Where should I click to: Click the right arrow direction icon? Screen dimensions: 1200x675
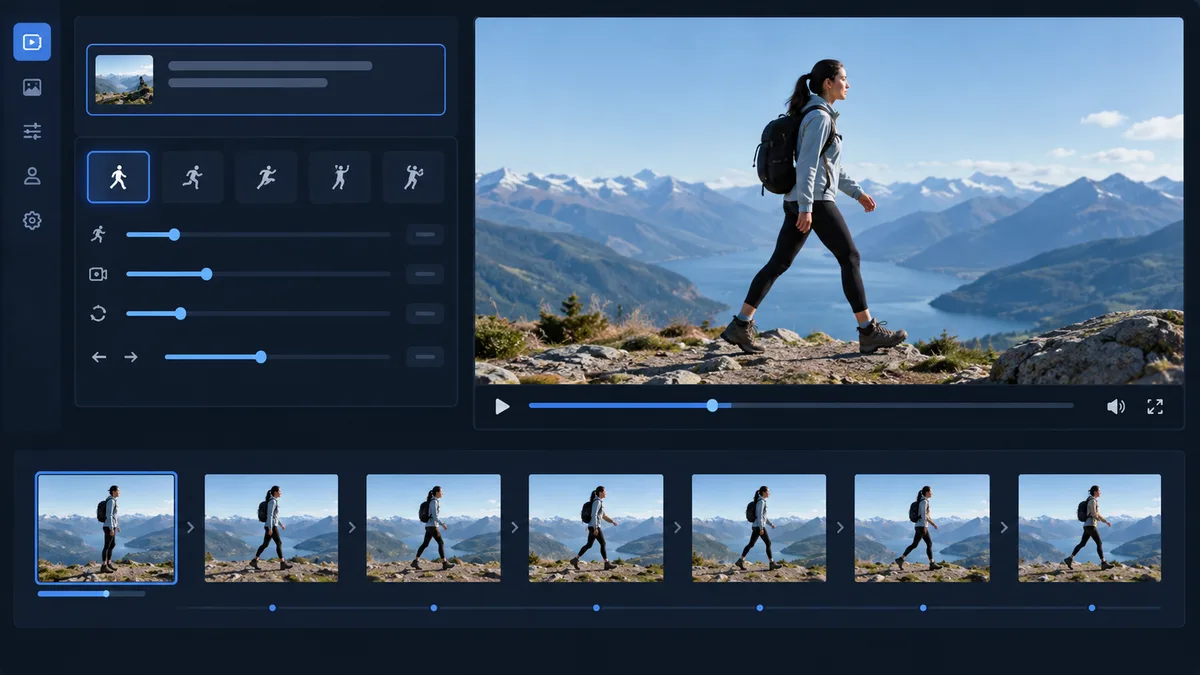[x=131, y=357]
